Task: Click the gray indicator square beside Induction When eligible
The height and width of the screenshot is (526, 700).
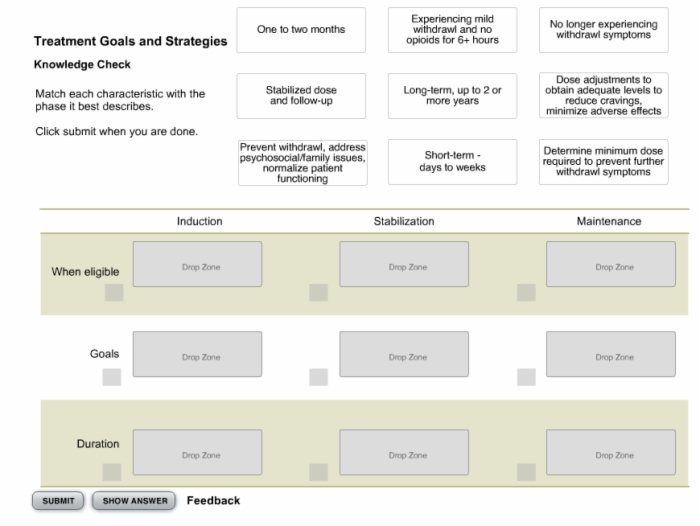Action: (114, 292)
